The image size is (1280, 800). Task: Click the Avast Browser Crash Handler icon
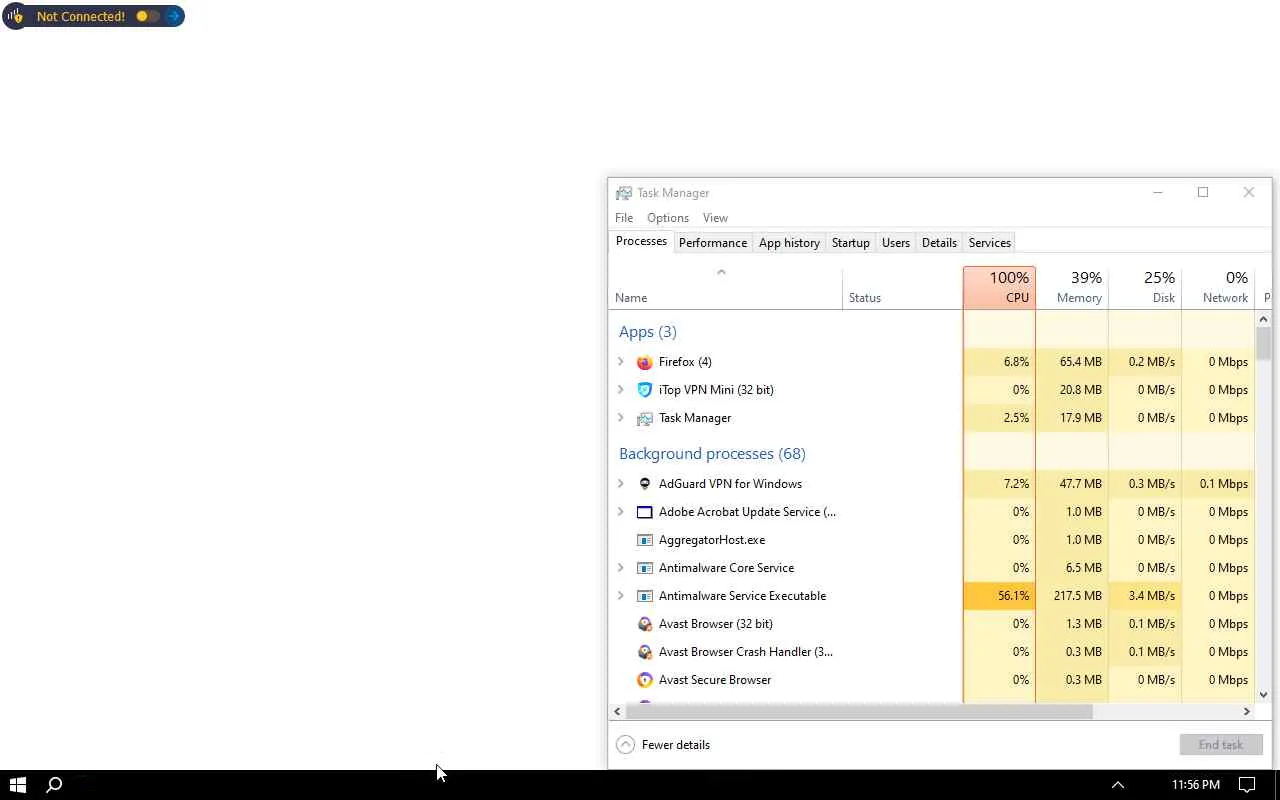coord(645,652)
